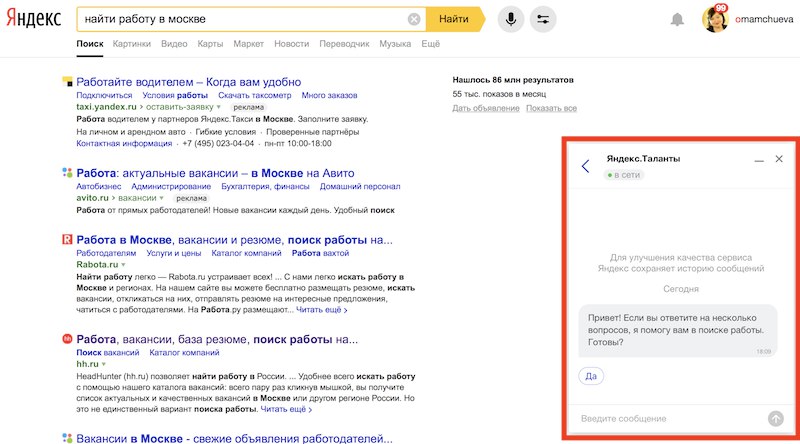Open Много заказов sitelink

coord(329,95)
